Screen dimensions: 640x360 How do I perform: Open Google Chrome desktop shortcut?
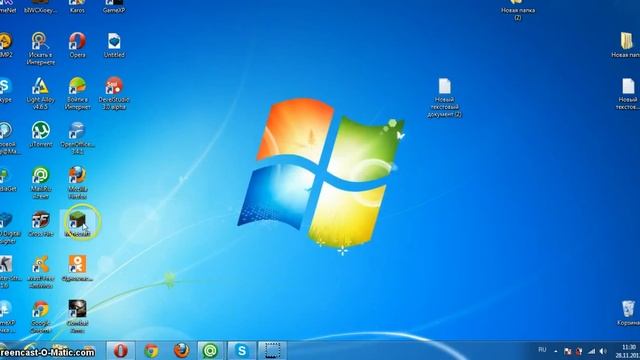click(x=40, y=317)
